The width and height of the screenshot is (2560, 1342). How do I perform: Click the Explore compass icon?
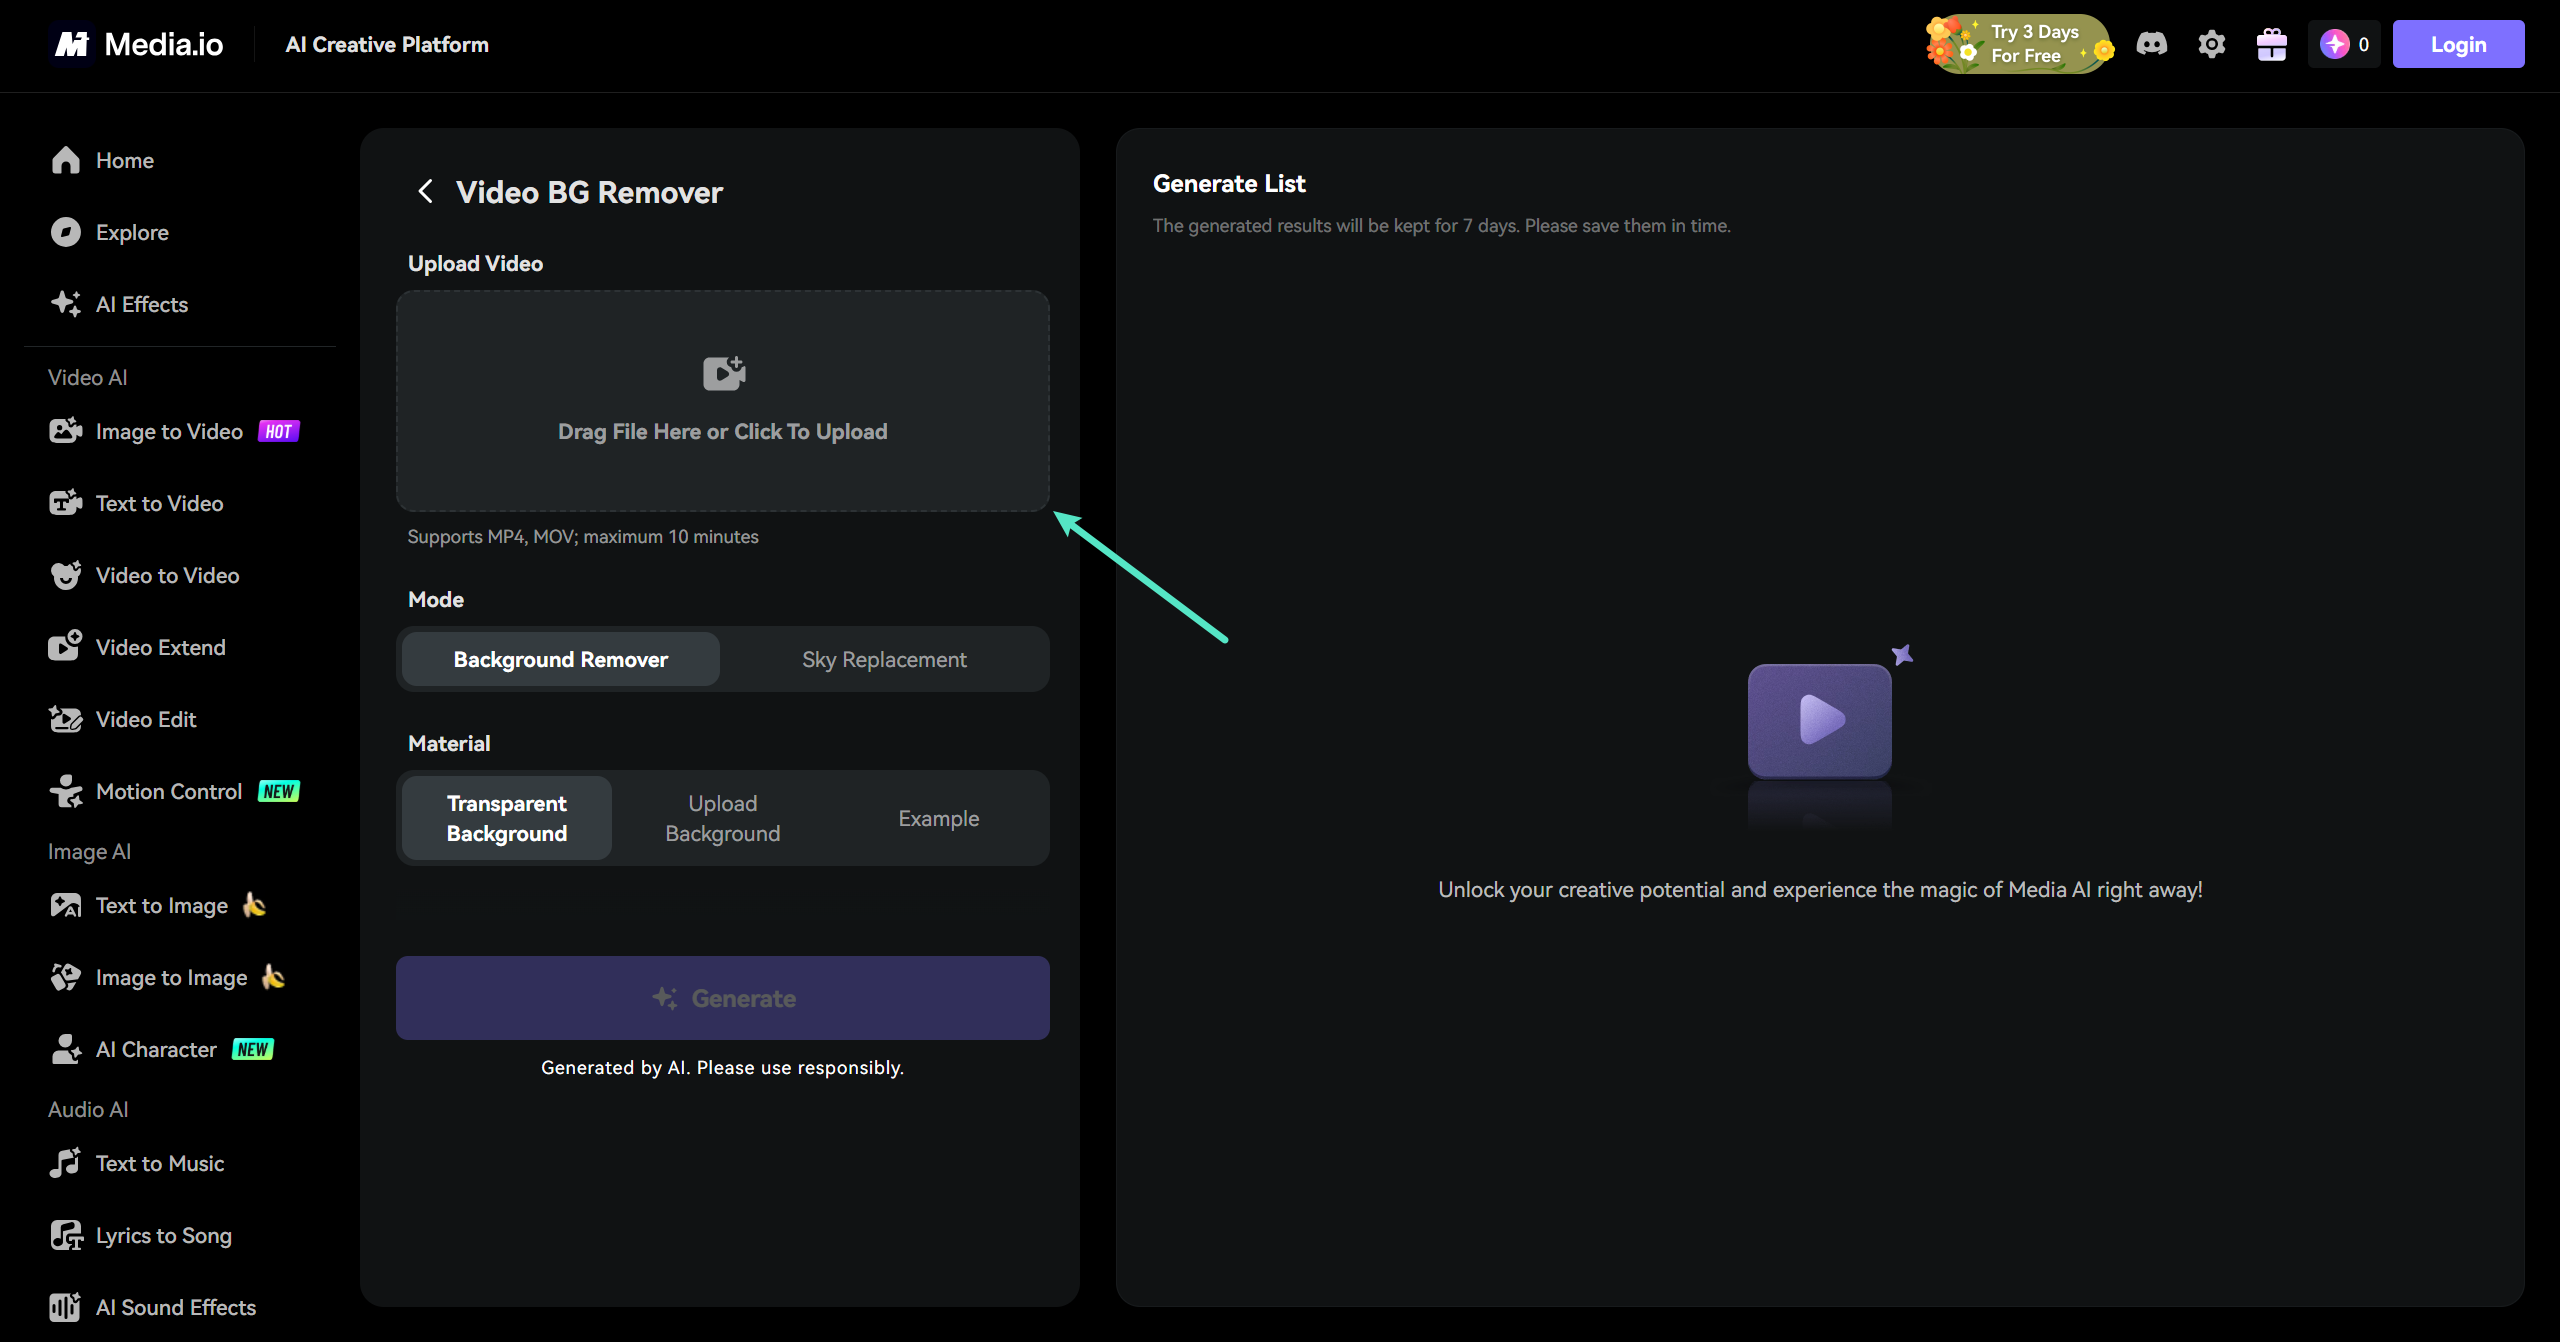click(x=66, y=232)
